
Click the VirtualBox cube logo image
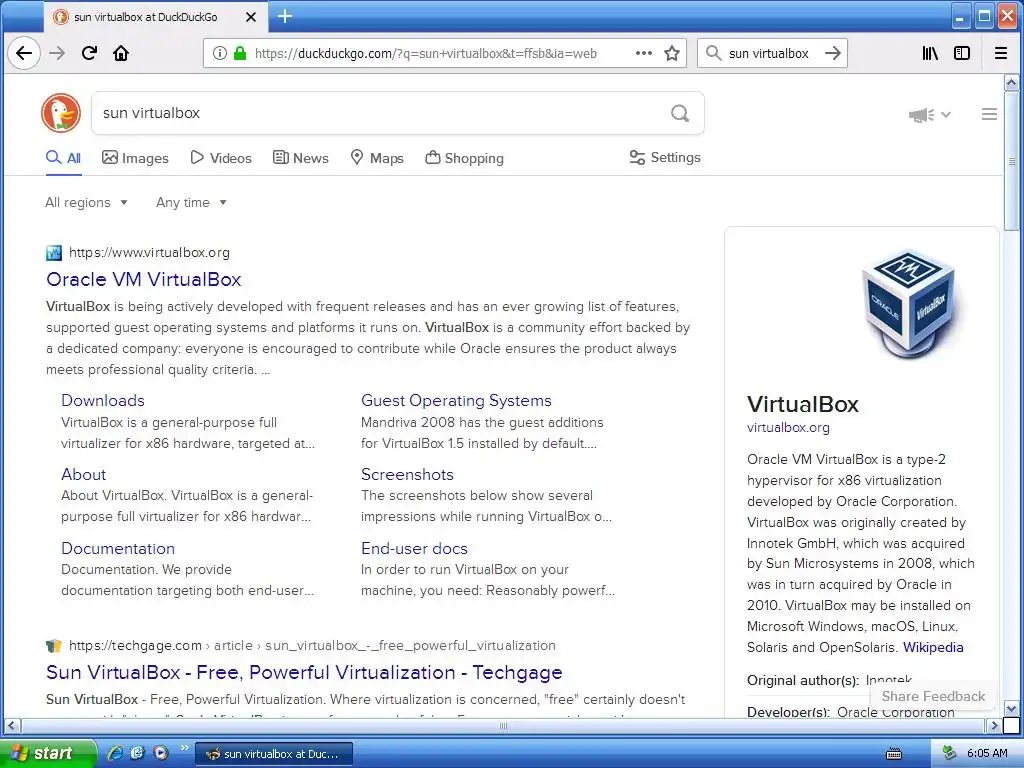[x=912, y=304]
